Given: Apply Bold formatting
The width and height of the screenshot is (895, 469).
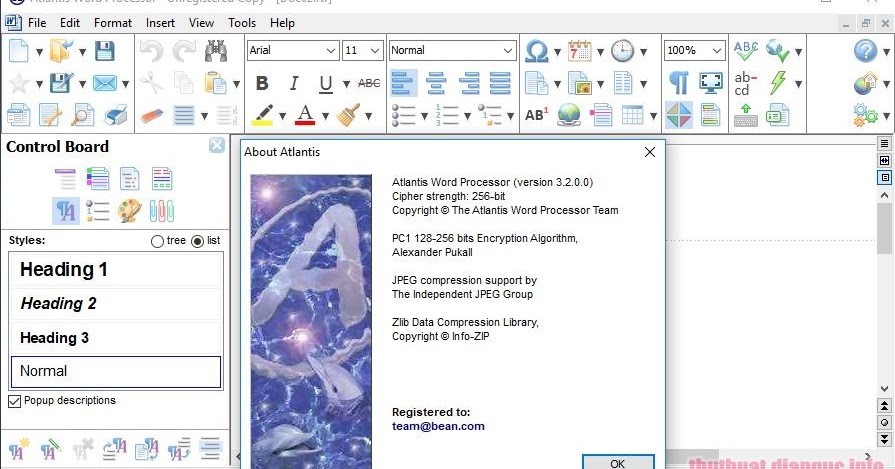Looking at the screenshot, I should (x=262, y=83).
